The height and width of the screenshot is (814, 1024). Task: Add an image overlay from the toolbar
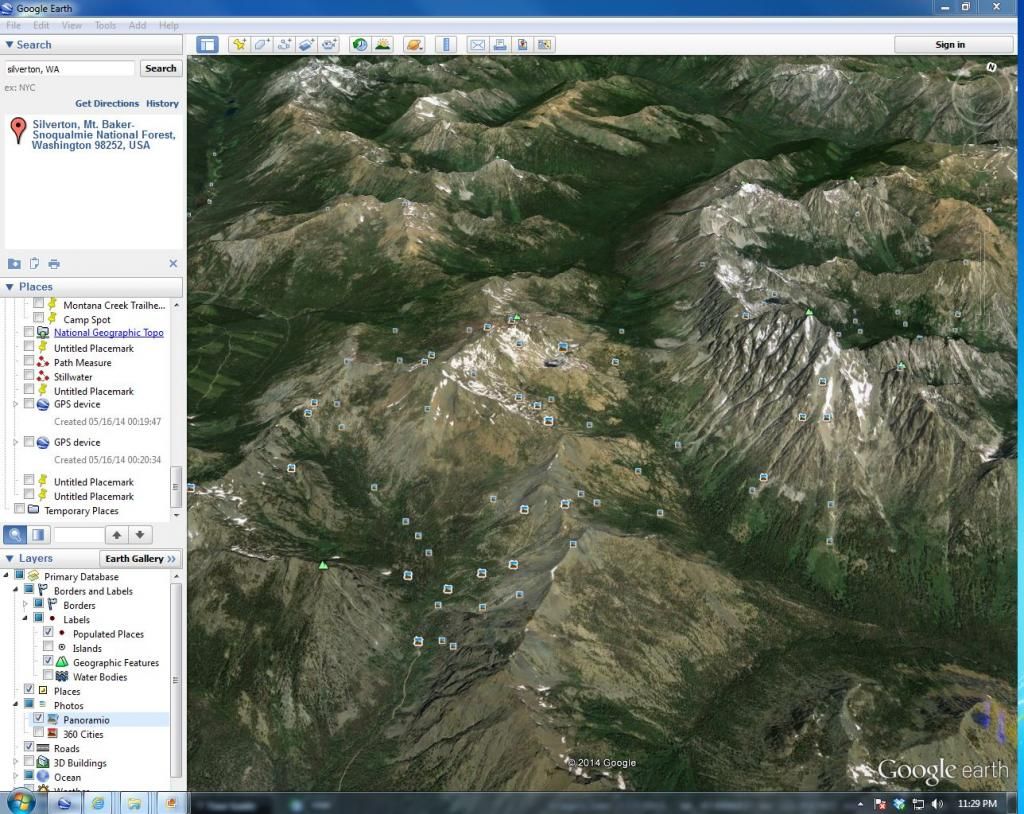306,44
